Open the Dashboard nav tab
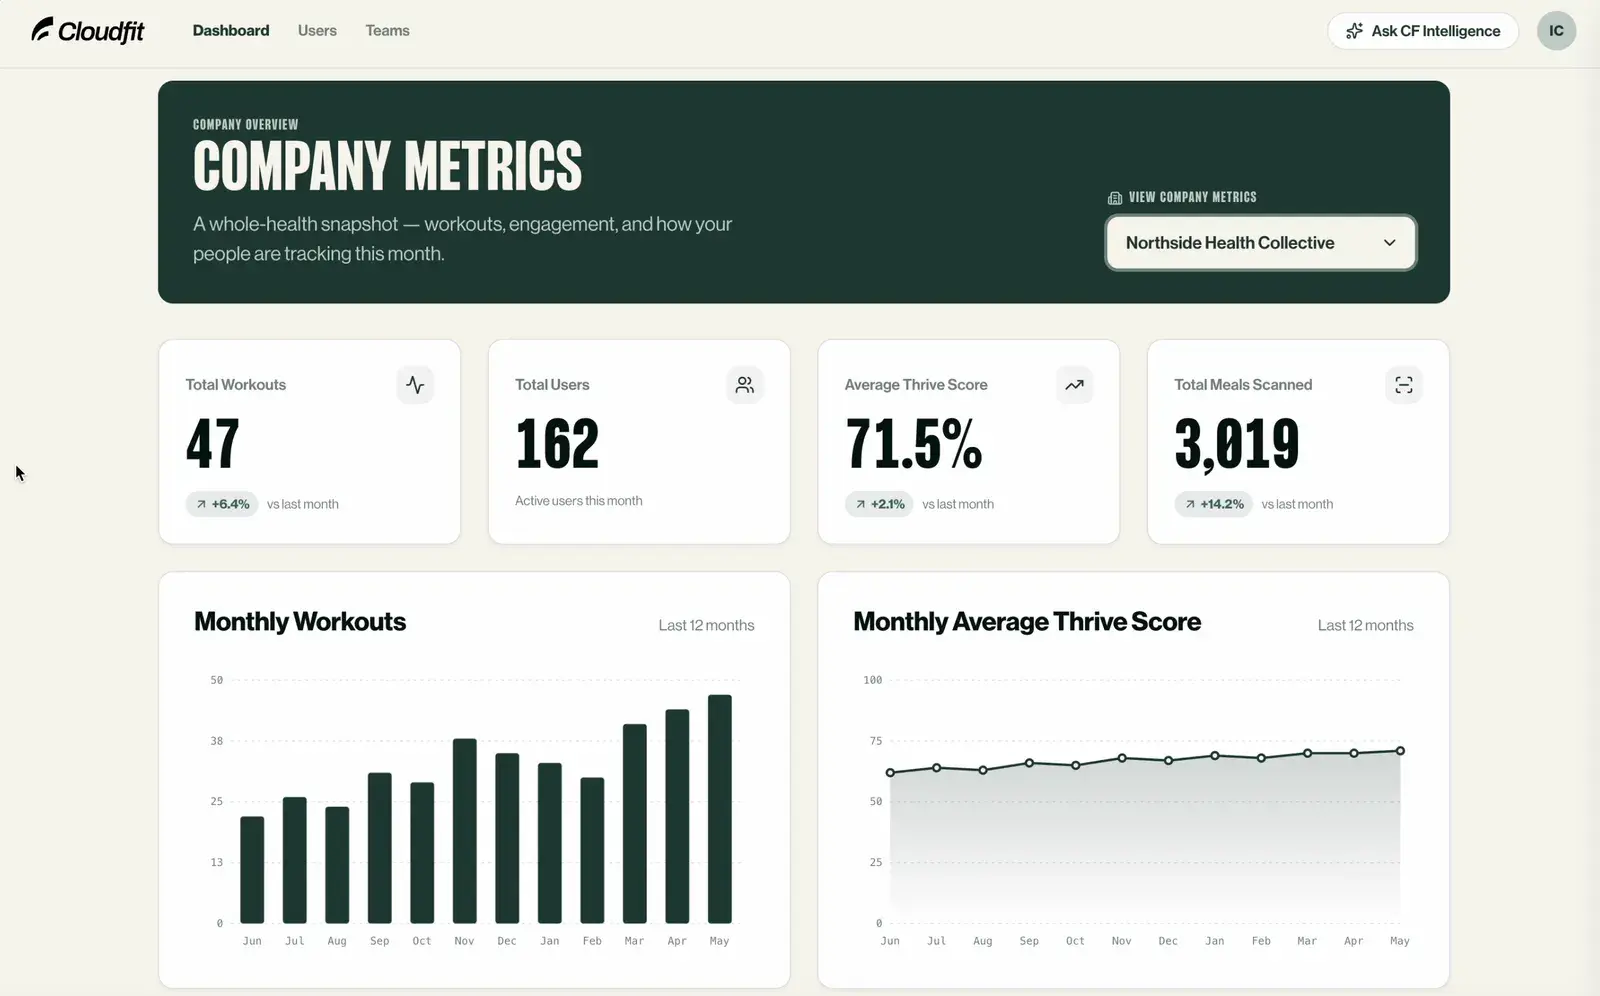1600x996 pixels. tap(231, 31)
